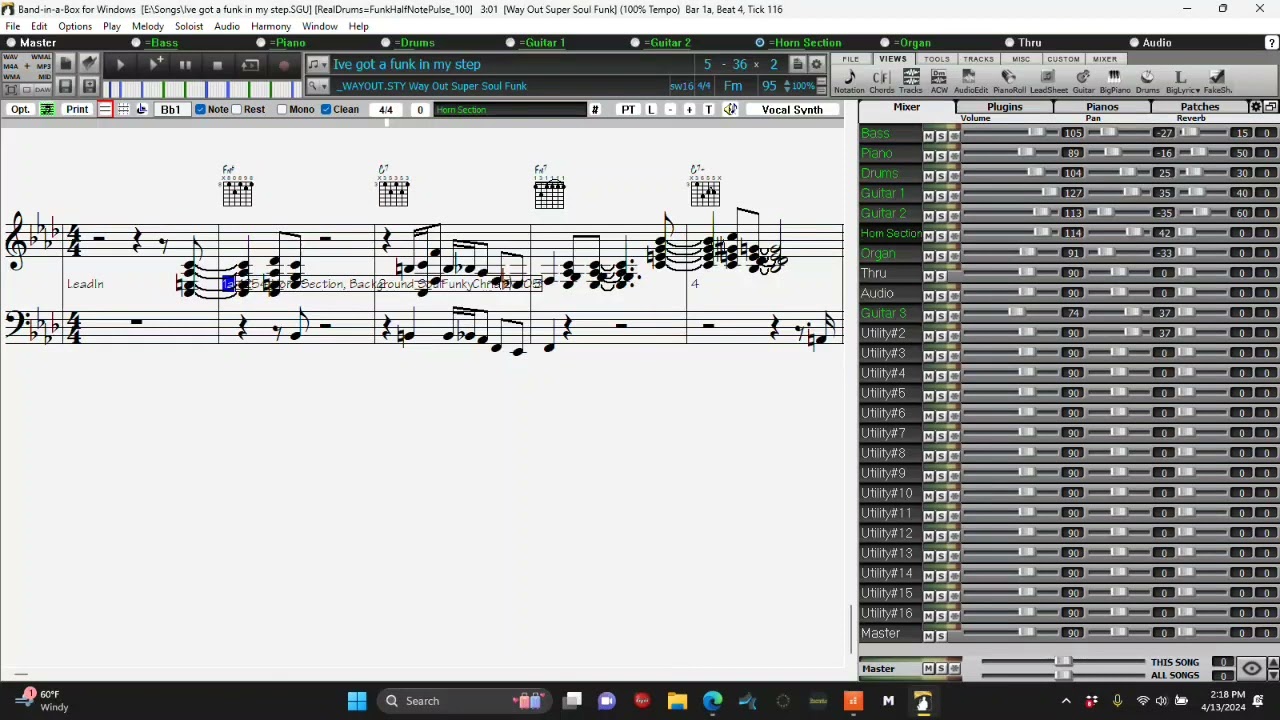Image resolution: width=1280 pixels, height=720 pixels.
Task: Switch to the Plugins mixer tab
Action: pyautogui.click(x=1004, y=107)
